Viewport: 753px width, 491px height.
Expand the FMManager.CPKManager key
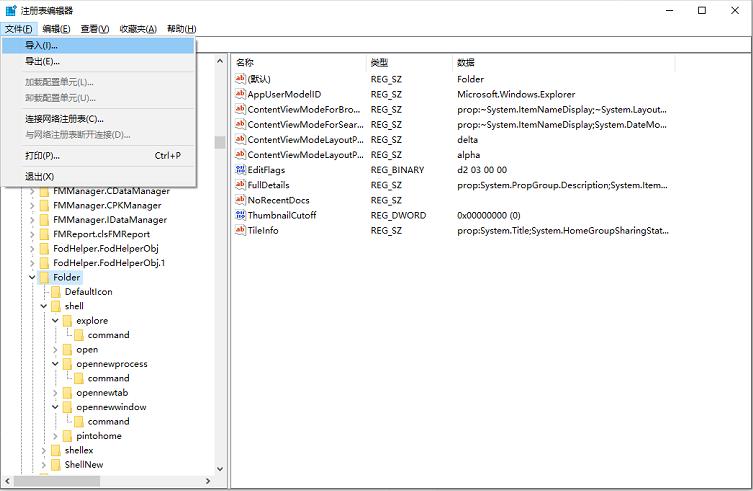point(32,205)
